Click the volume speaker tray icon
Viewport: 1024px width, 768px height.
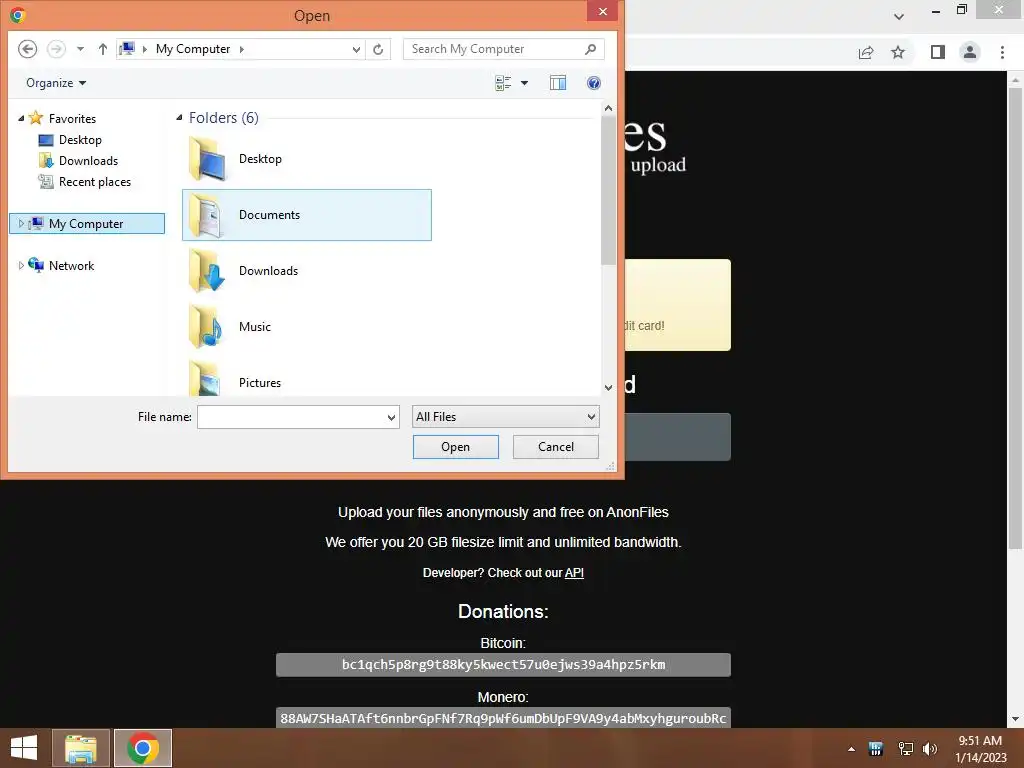pyautogui.click(x=929, y=749)
